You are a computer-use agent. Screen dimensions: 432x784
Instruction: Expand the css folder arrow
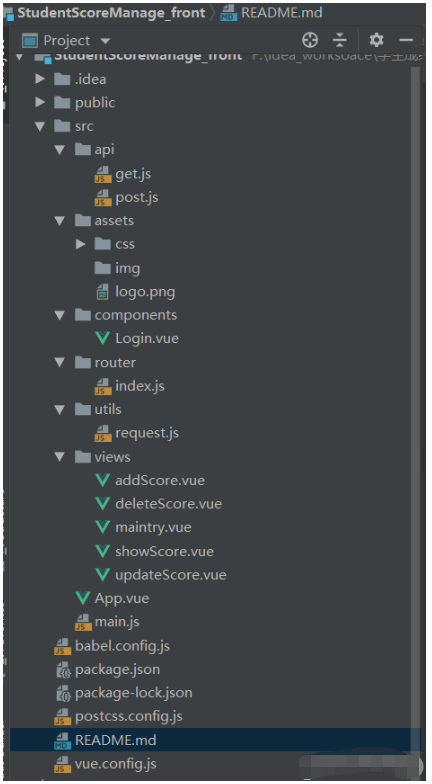coord(80,244)
